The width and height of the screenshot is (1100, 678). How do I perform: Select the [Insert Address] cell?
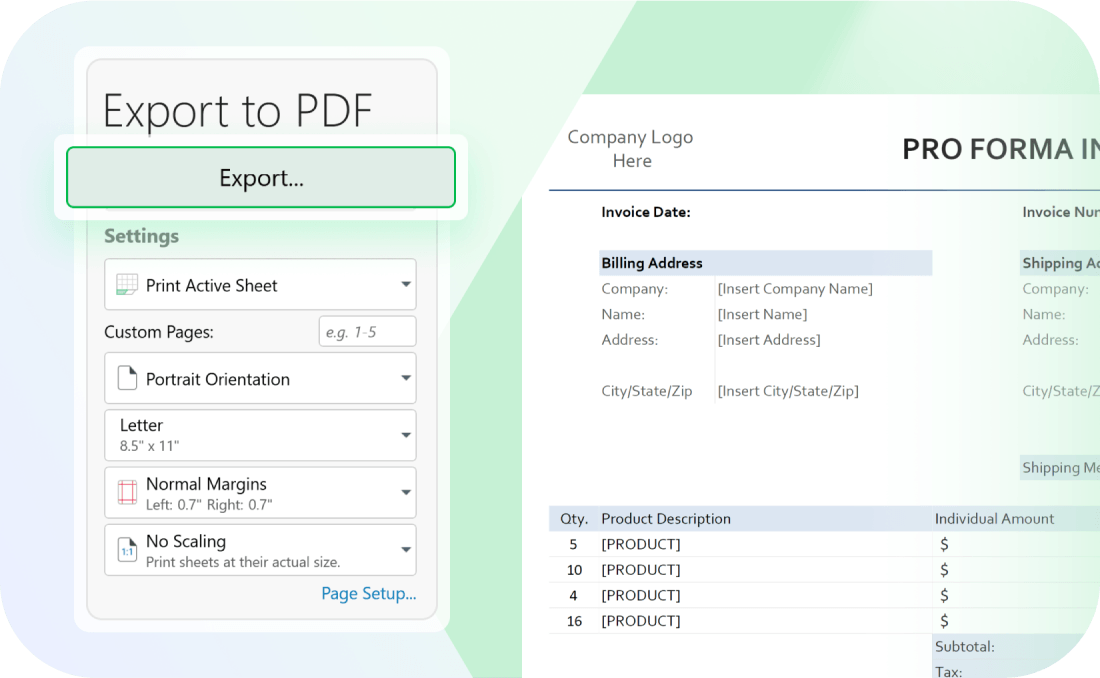tap(768, 340)
